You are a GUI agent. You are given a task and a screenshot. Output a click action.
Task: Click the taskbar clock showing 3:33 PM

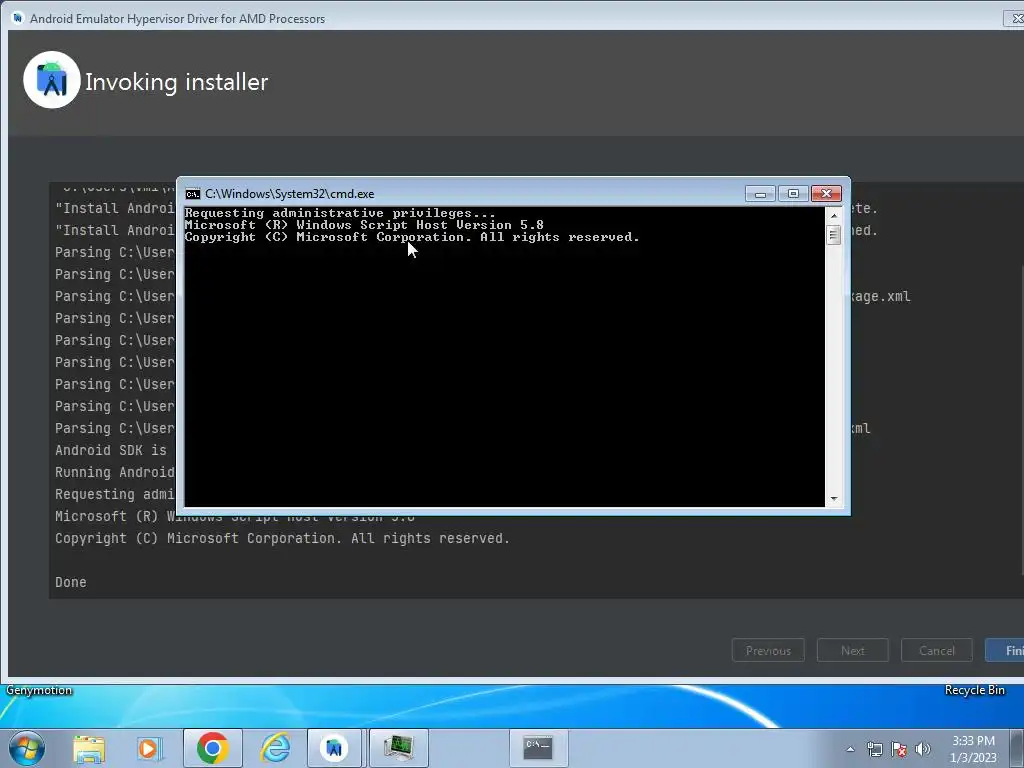pos(973,749)
